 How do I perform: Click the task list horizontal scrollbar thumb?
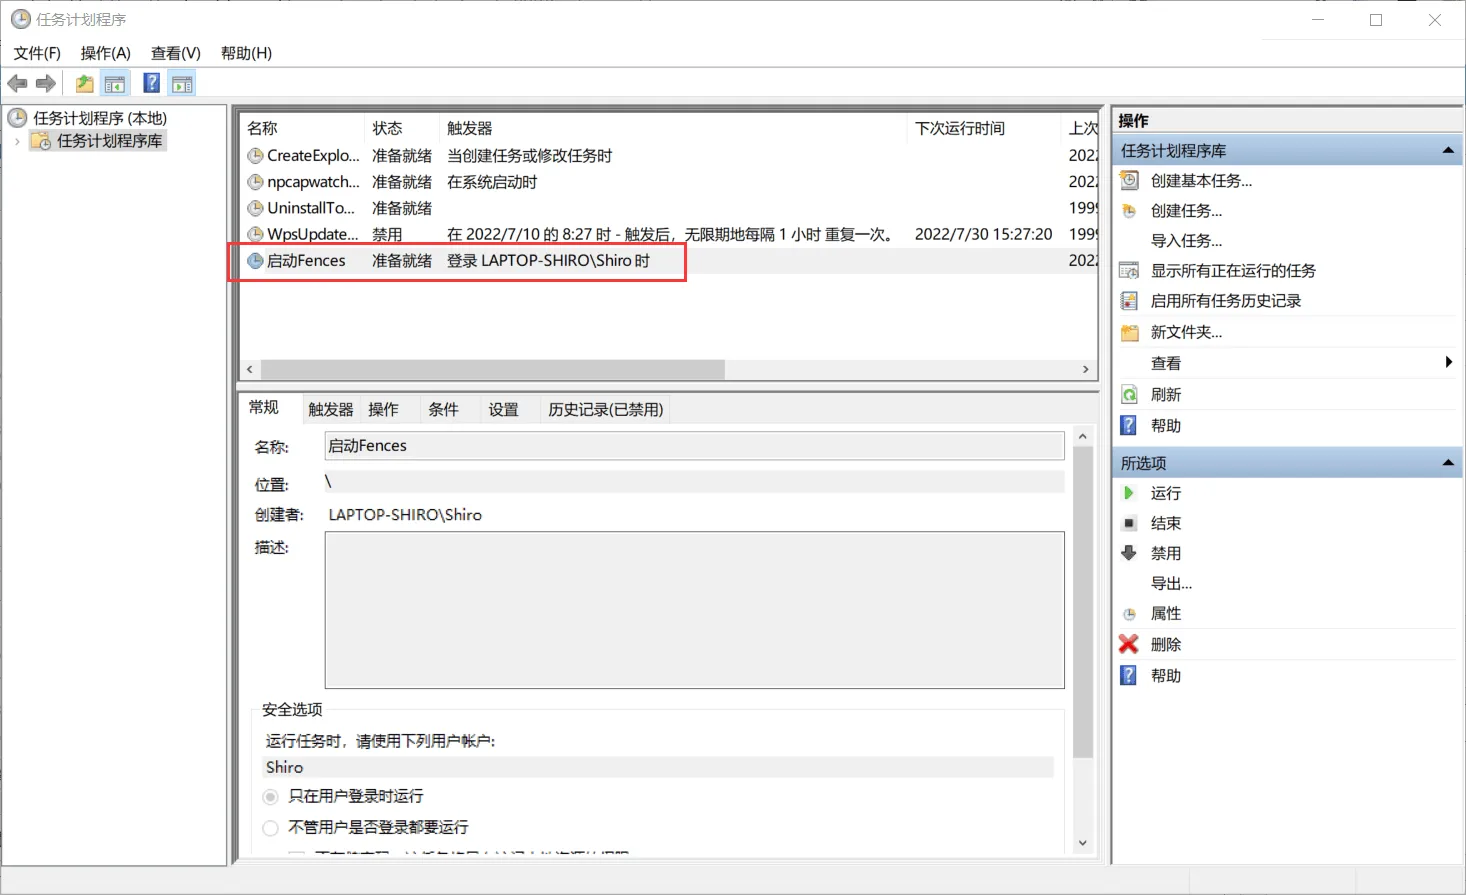pyautogui.click(x=492, y=369)
